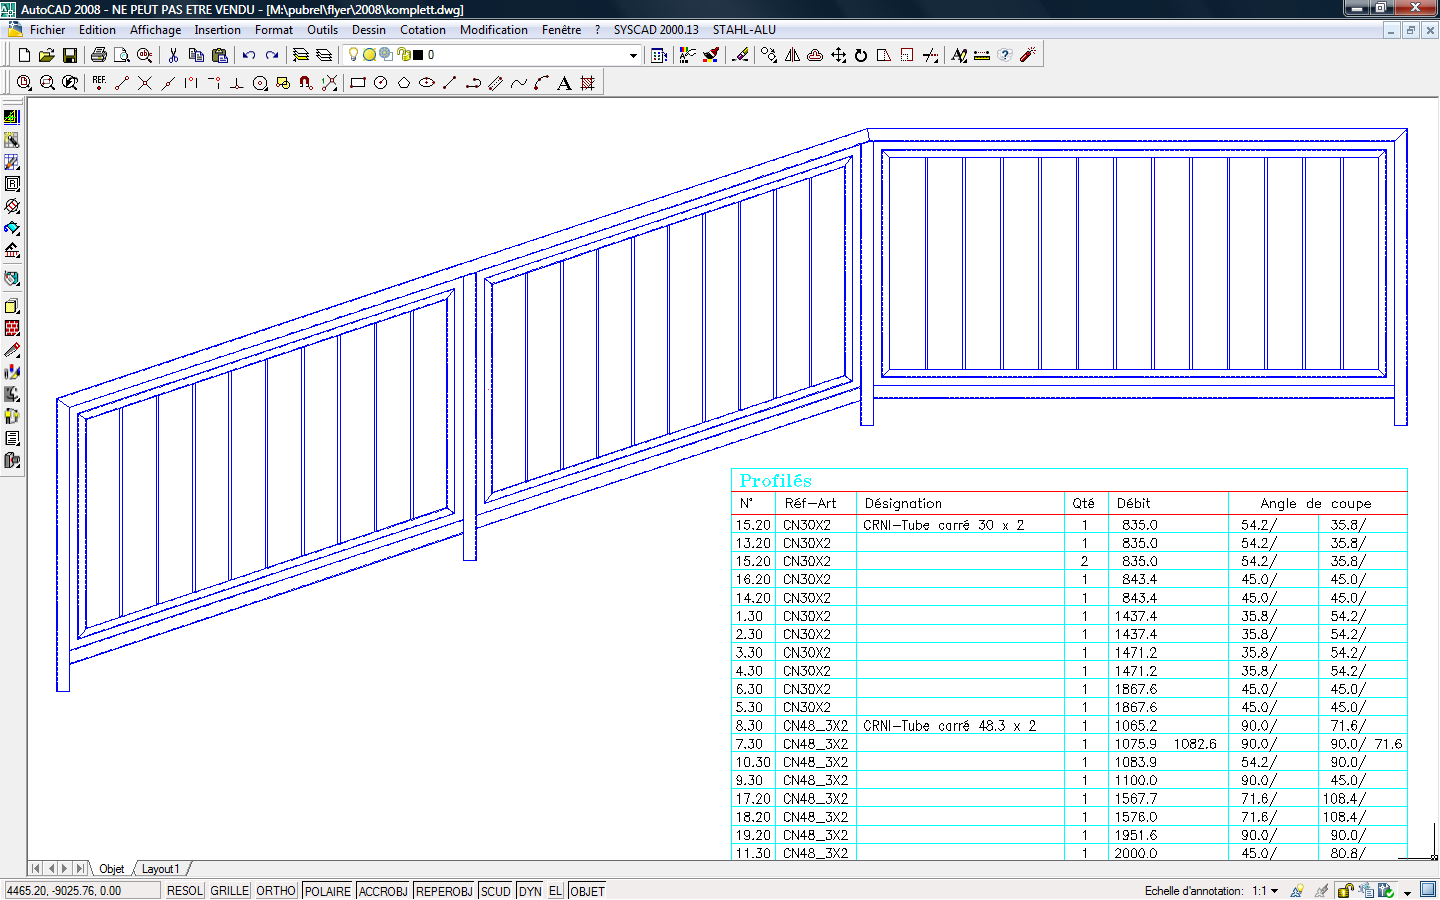This screenshot has width=1440, height=900.
Task: Select the Rotate tool icon
Action: click(x=861, y=55)
